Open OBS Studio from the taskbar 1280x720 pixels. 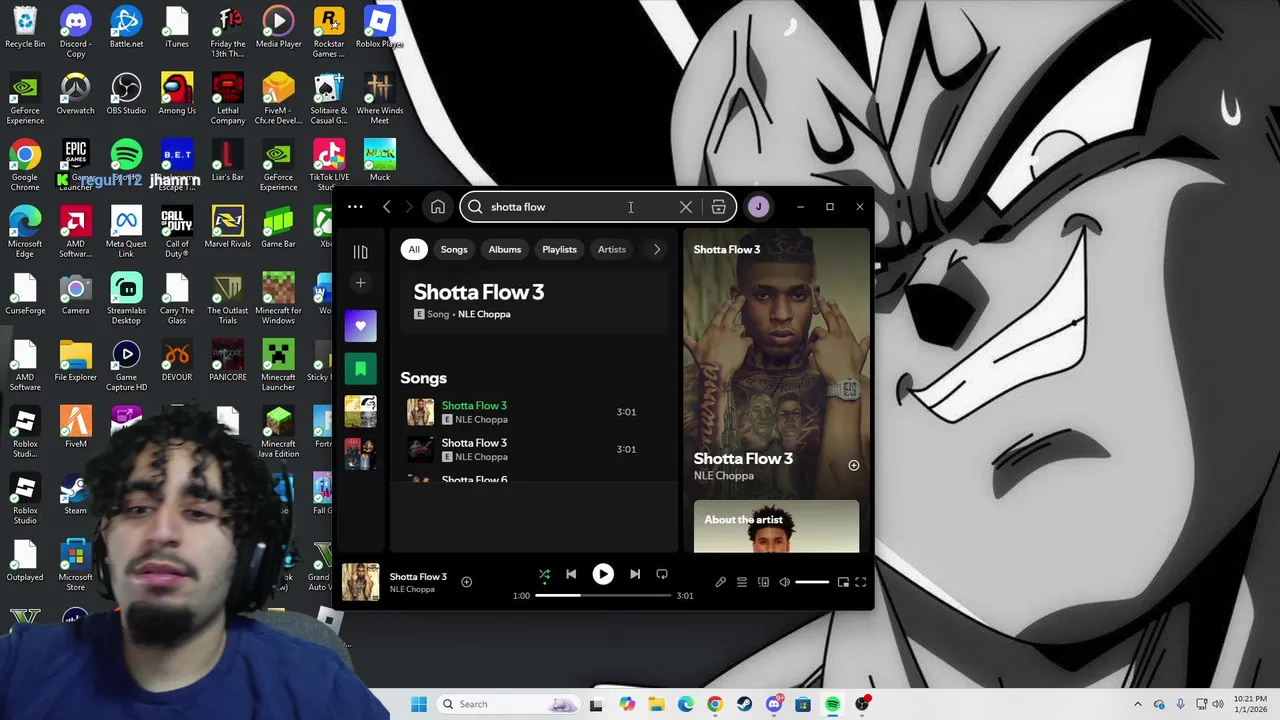pyautogui.click(x=862, y=704)
